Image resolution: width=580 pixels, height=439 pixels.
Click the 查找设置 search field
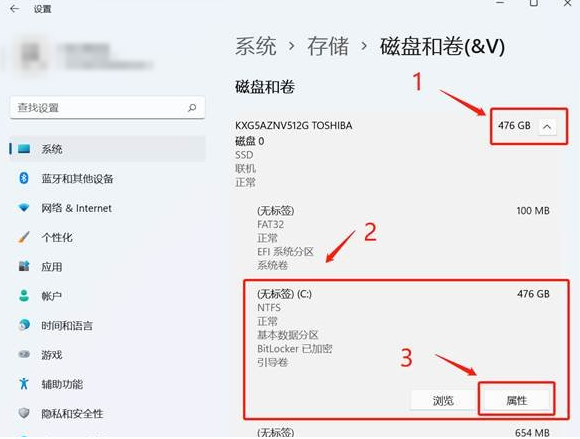pyautogui.click(x=107, y=108)
